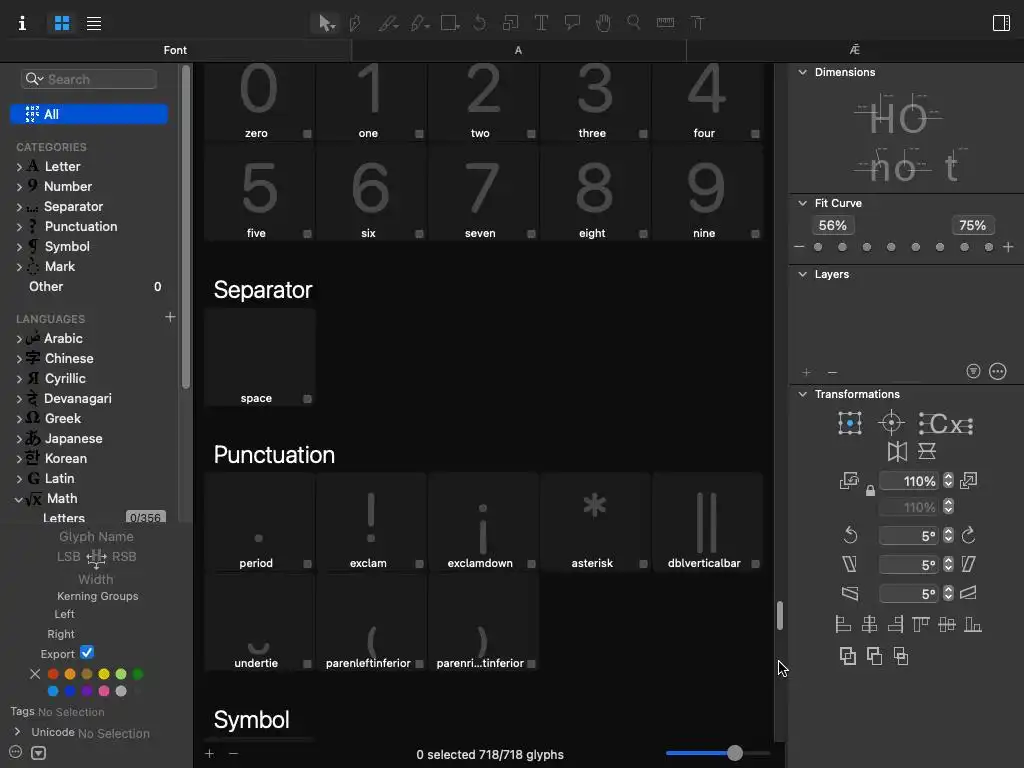This screenshot has width=1024, height=768.
Task: Select the arrow Select tool
Action: [325, 24]
